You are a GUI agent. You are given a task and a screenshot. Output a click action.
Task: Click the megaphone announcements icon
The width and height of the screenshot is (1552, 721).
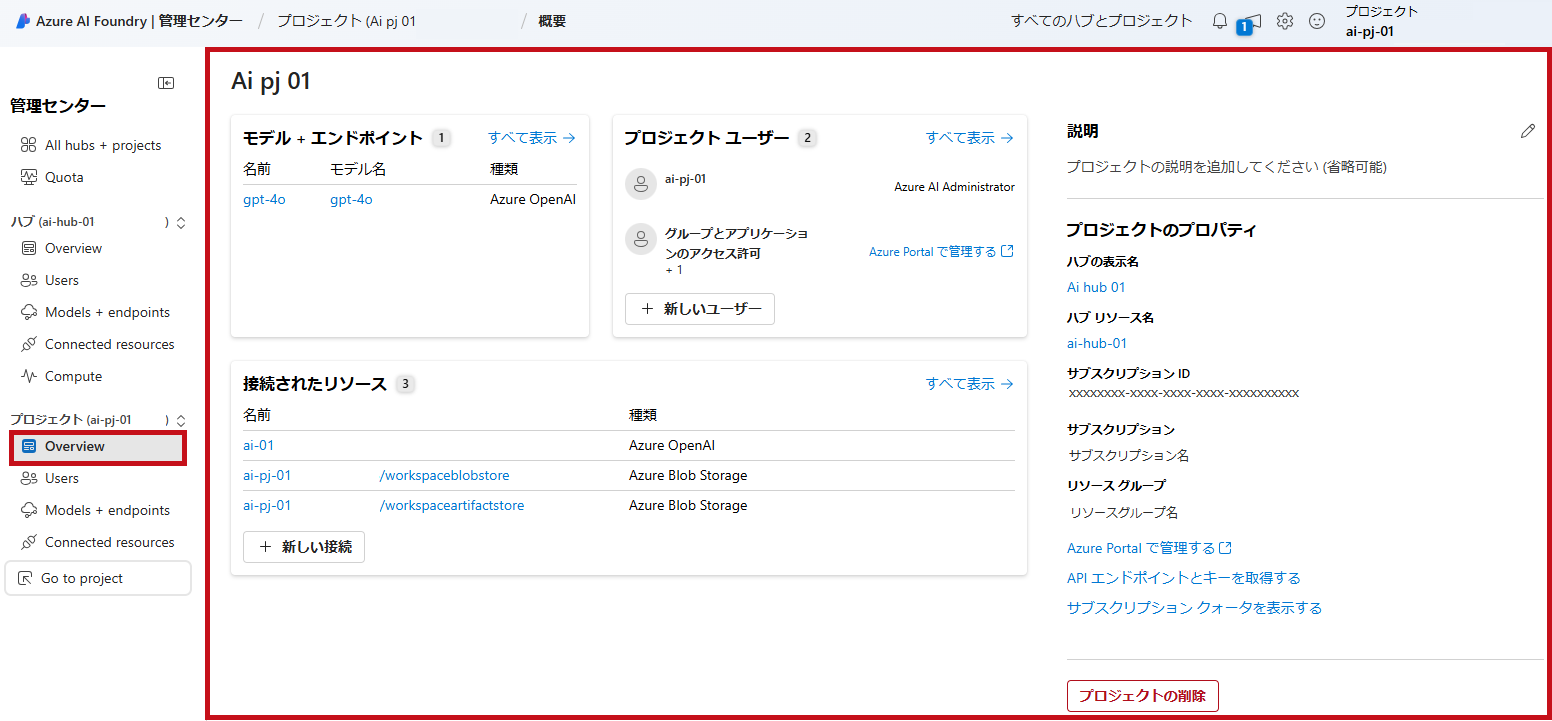[1252, 21]
